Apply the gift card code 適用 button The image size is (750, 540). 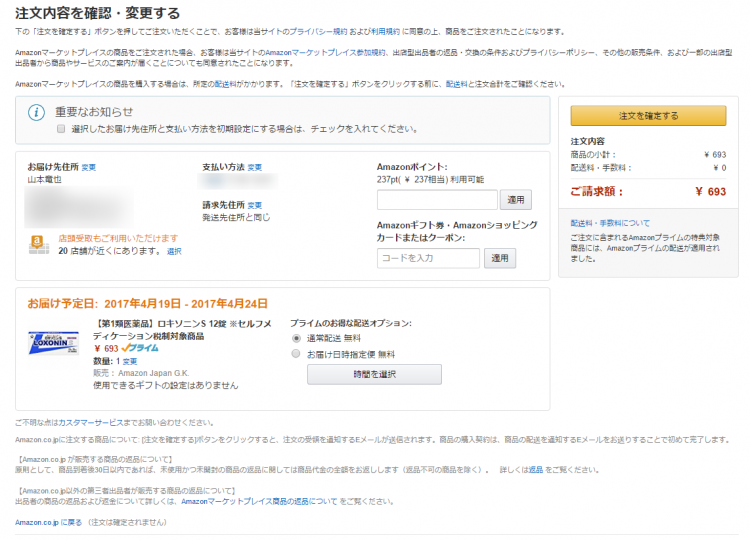[x=500, y=258]
